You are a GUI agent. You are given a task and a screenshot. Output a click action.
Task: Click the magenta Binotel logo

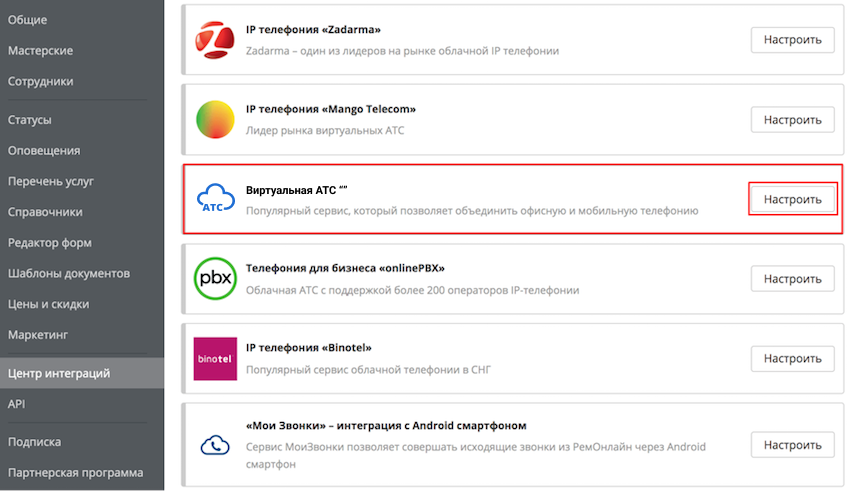(x=215, y=358)
